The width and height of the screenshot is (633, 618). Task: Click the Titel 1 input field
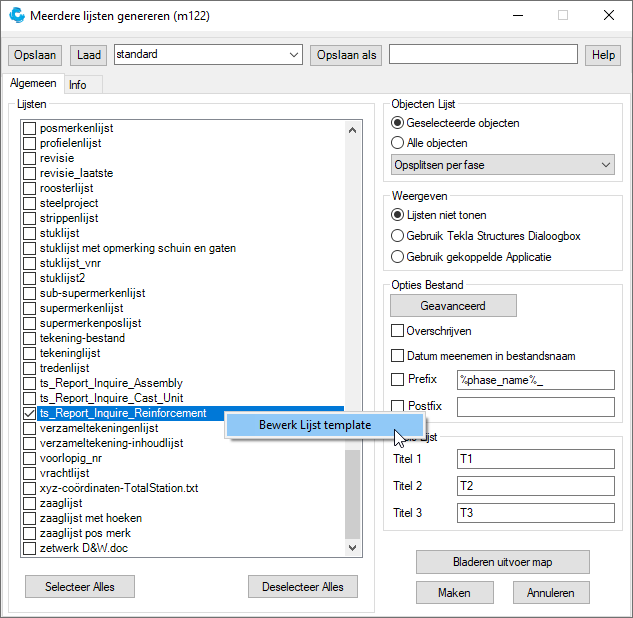coord(536,459)
